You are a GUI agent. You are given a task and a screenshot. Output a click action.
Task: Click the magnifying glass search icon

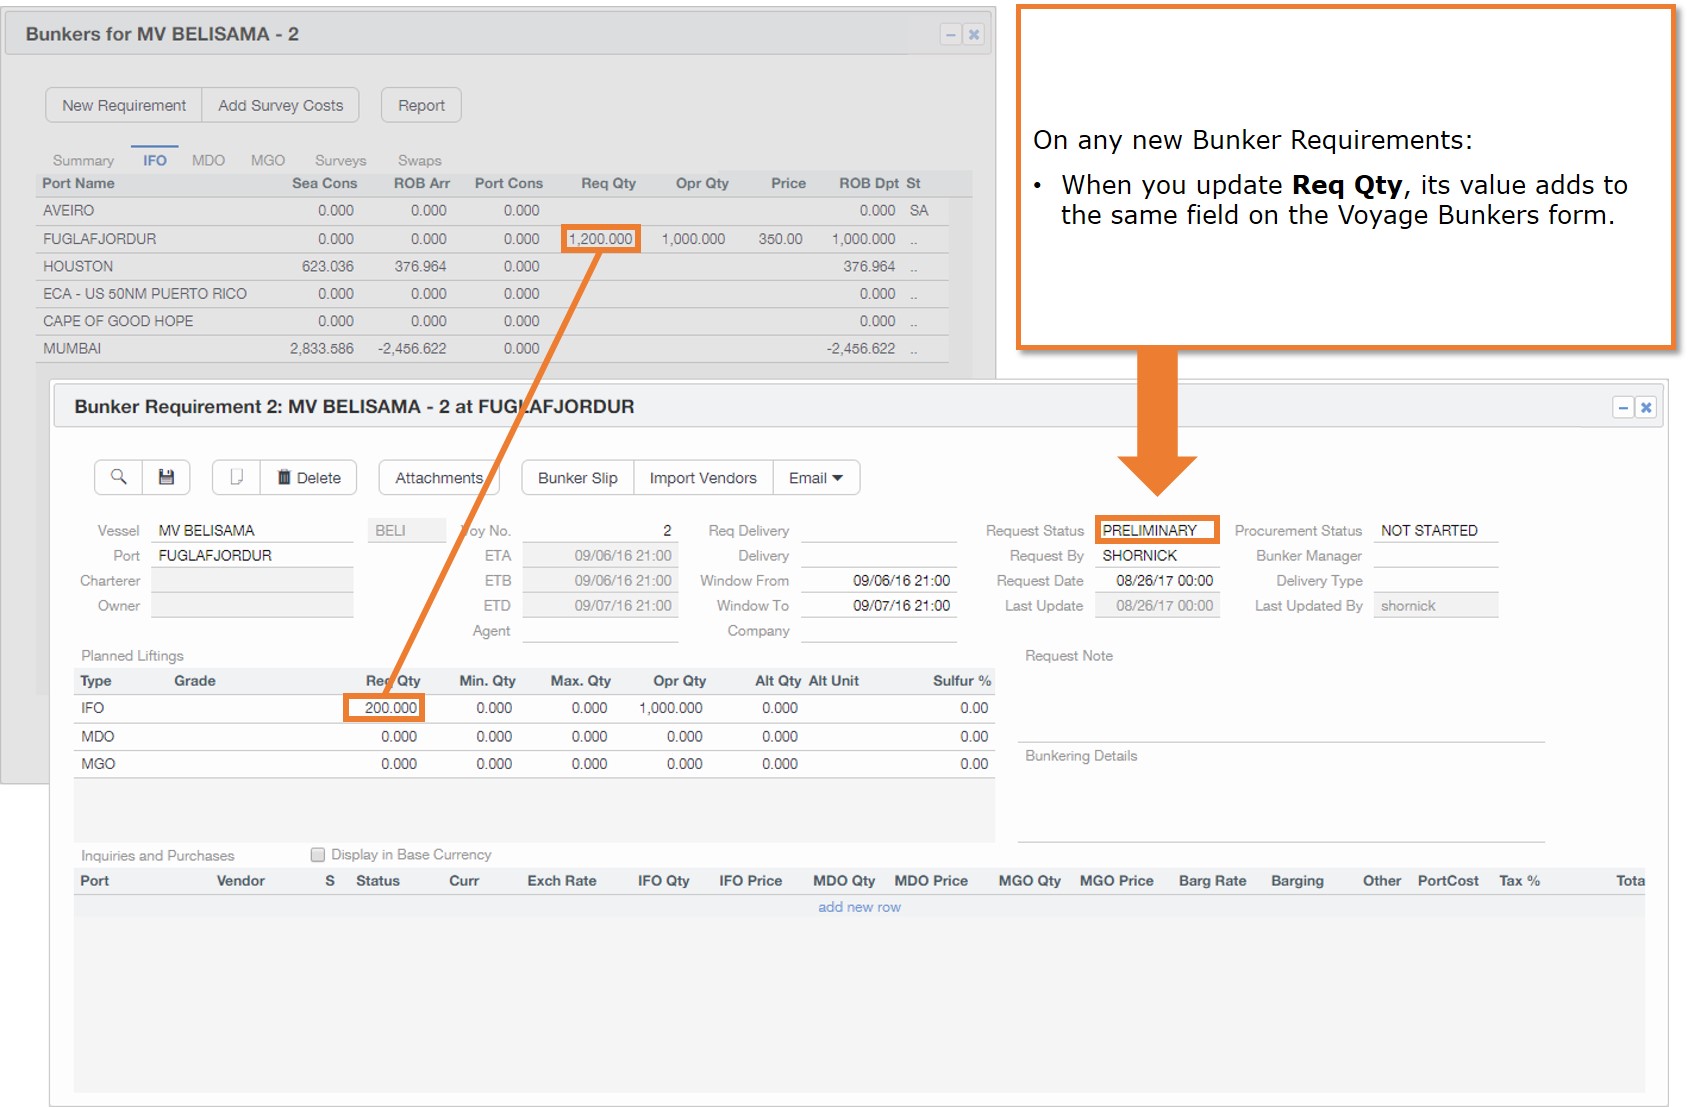[x=118, y=478]
